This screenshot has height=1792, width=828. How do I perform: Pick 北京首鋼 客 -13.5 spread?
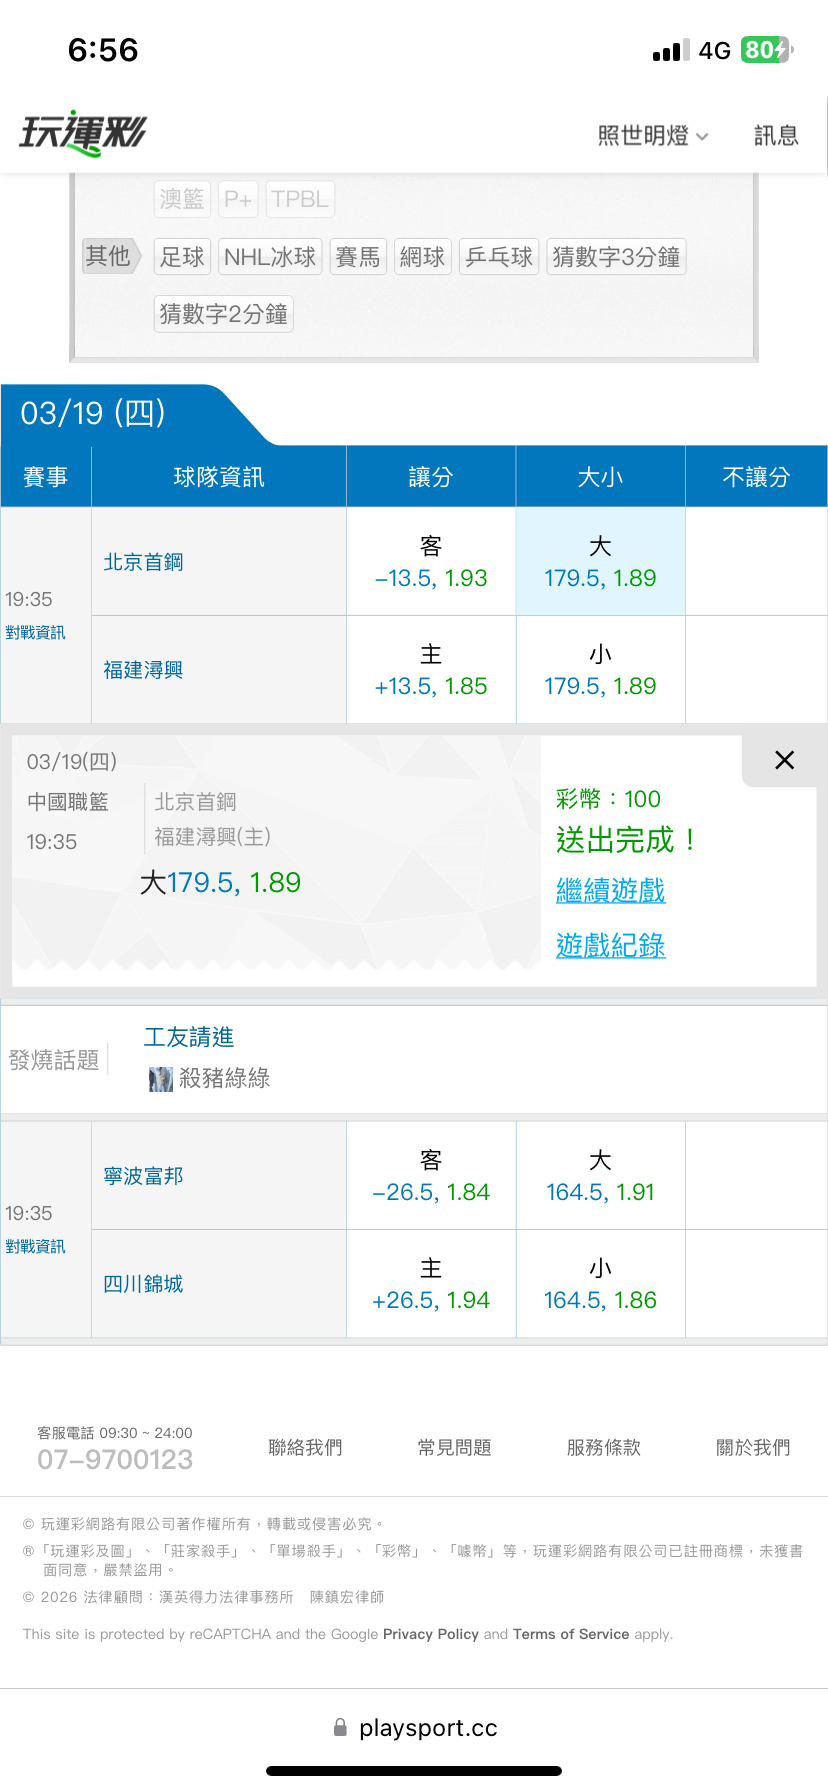coord(431,562)
